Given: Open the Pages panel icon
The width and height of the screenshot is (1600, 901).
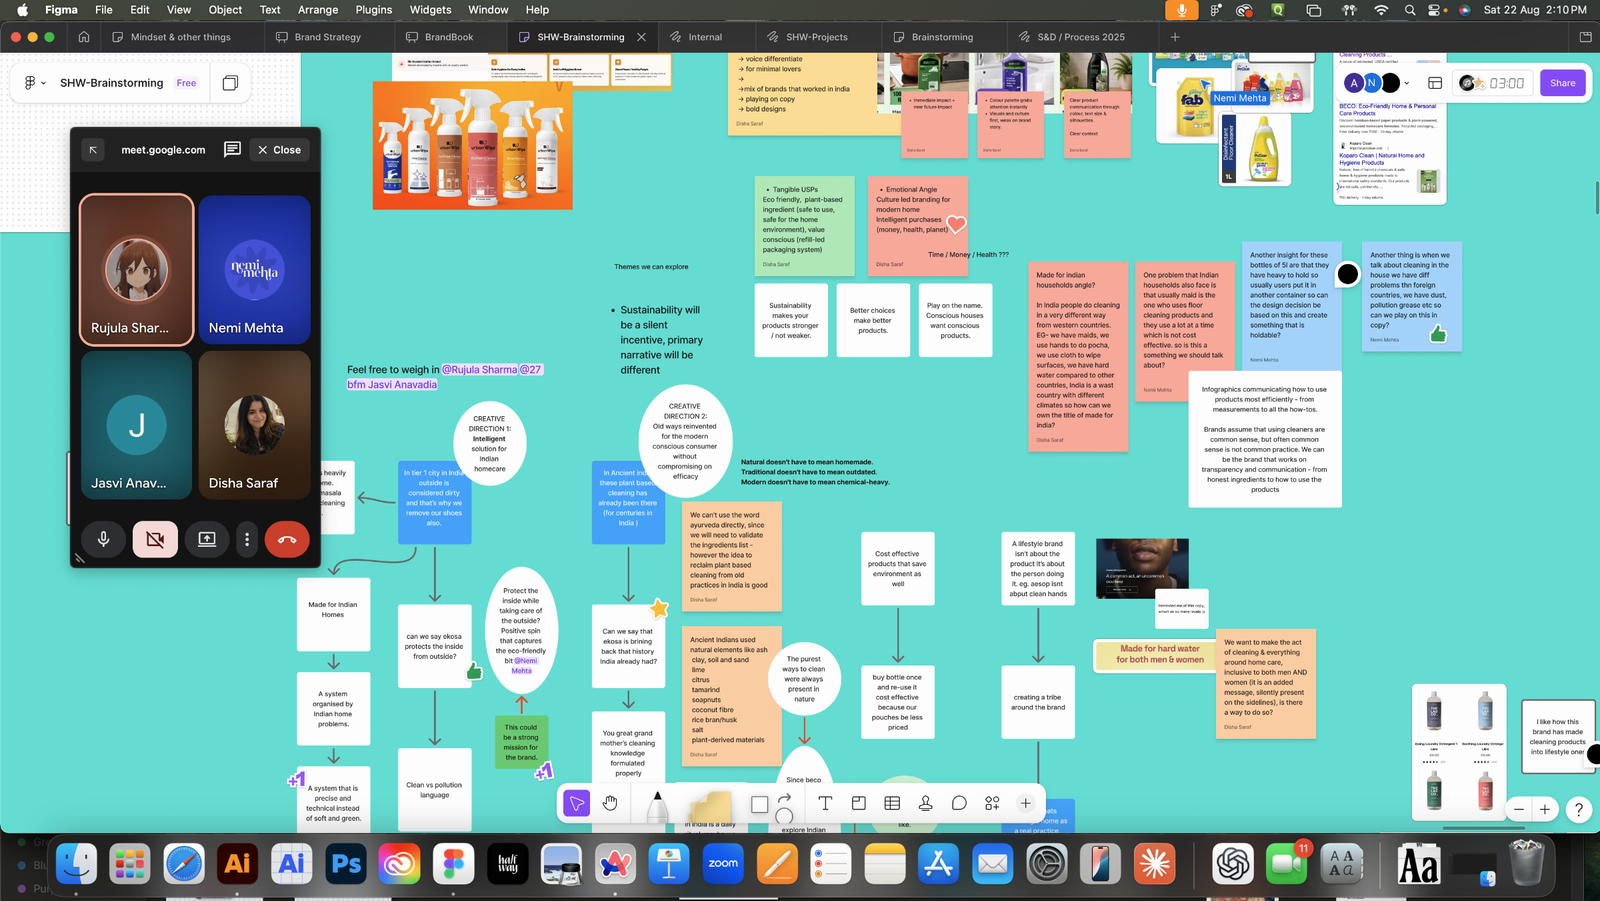Looking at the screenshot, I should [230, 83].
